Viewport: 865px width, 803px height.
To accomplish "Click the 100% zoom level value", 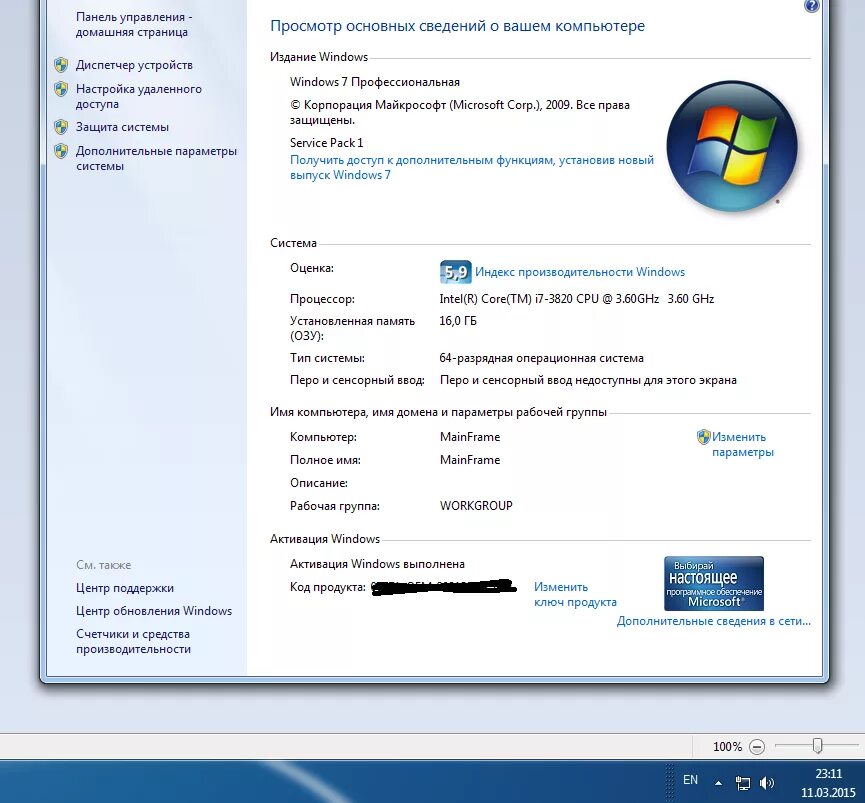I will (x=727, y=747).
